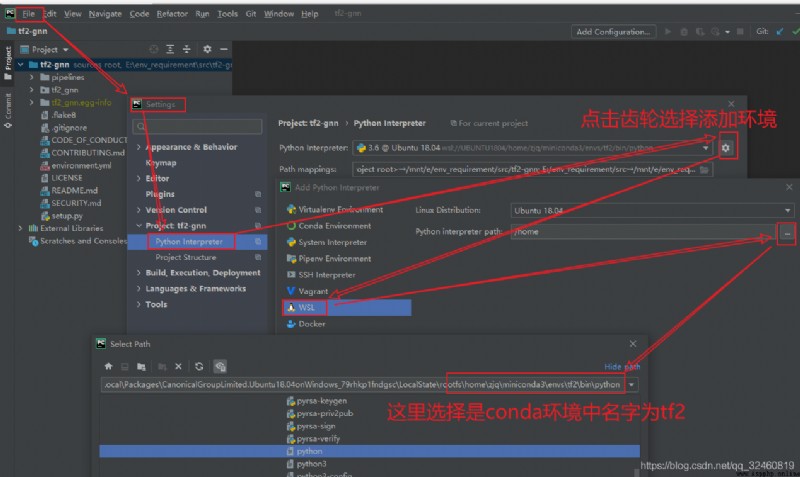Click Add Configuration button
The height and width of the screenshot is (477, 800).
click(x=613, y=32)
